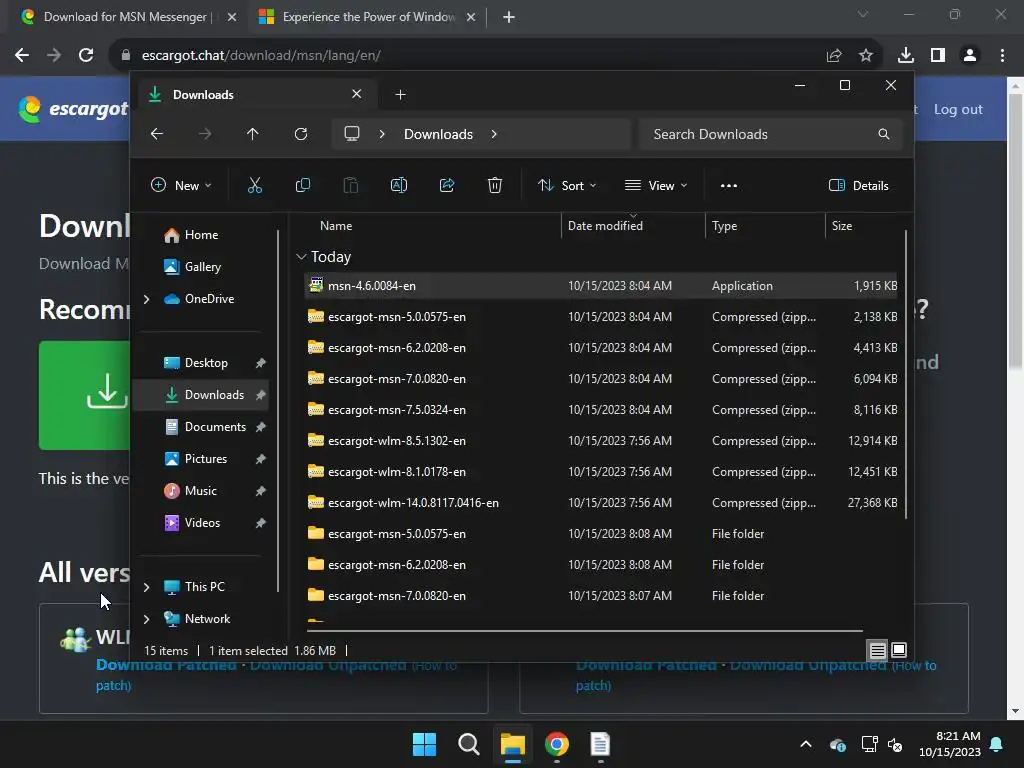Expand This PC in navigation pane
The image size is (1024, 768).
(146, 587)
